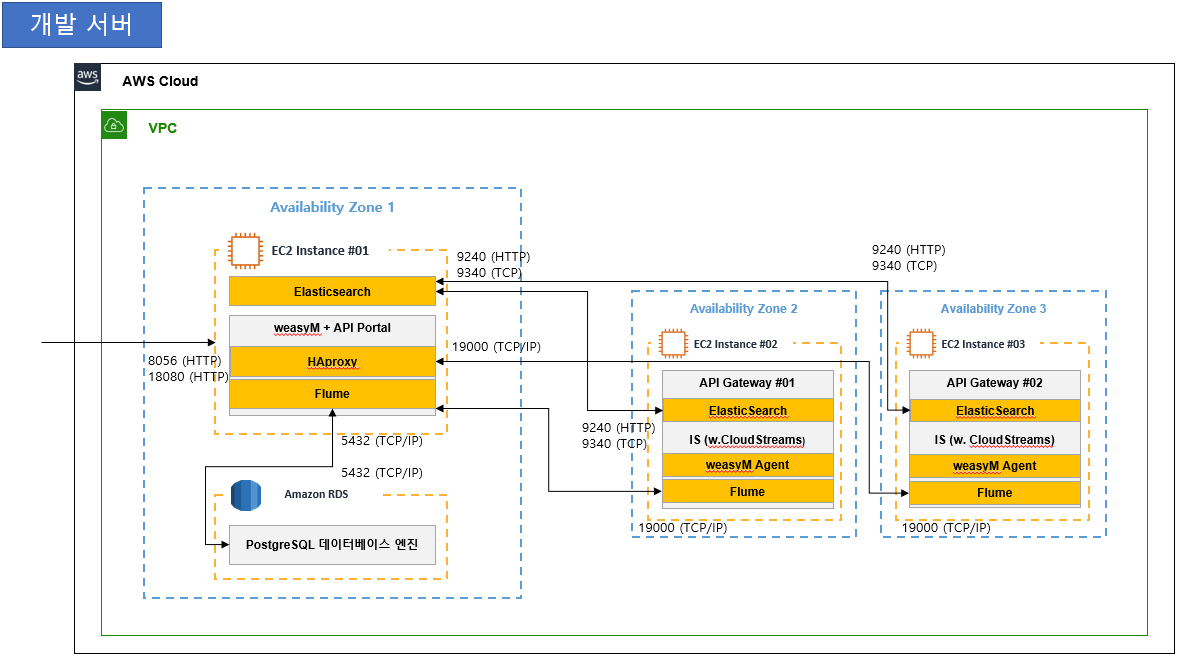1177x656 pixels.
Task: Click the HAproxy component box
Action: click(332, 362)
